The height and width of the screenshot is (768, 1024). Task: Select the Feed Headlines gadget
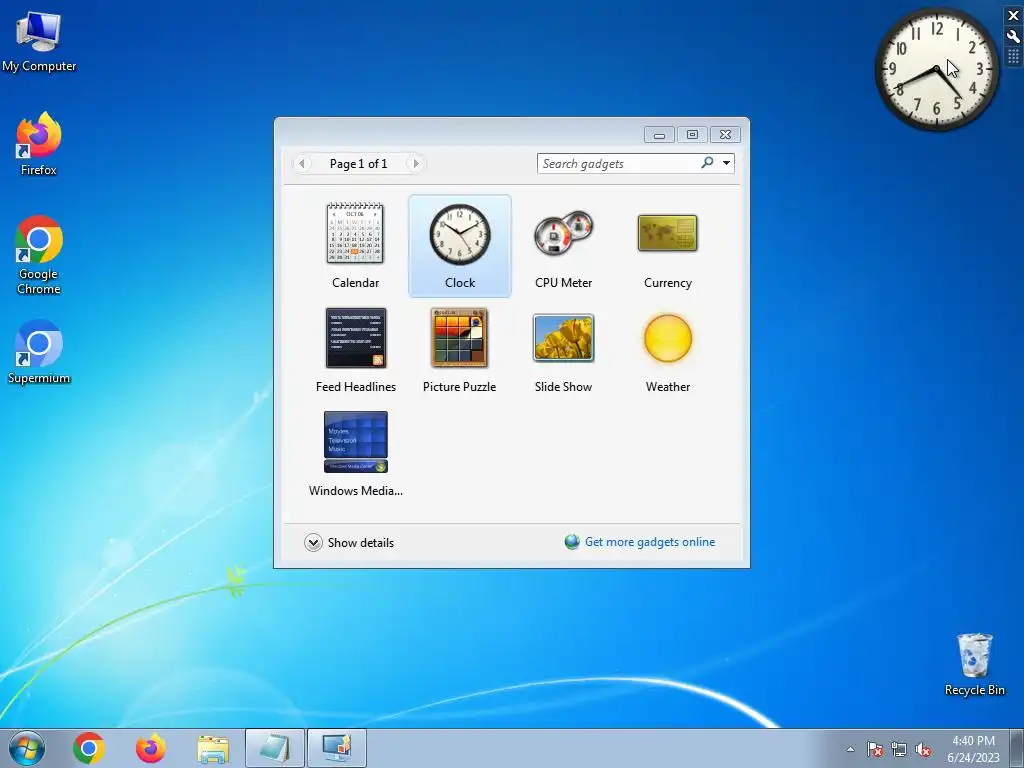(355, 350)
